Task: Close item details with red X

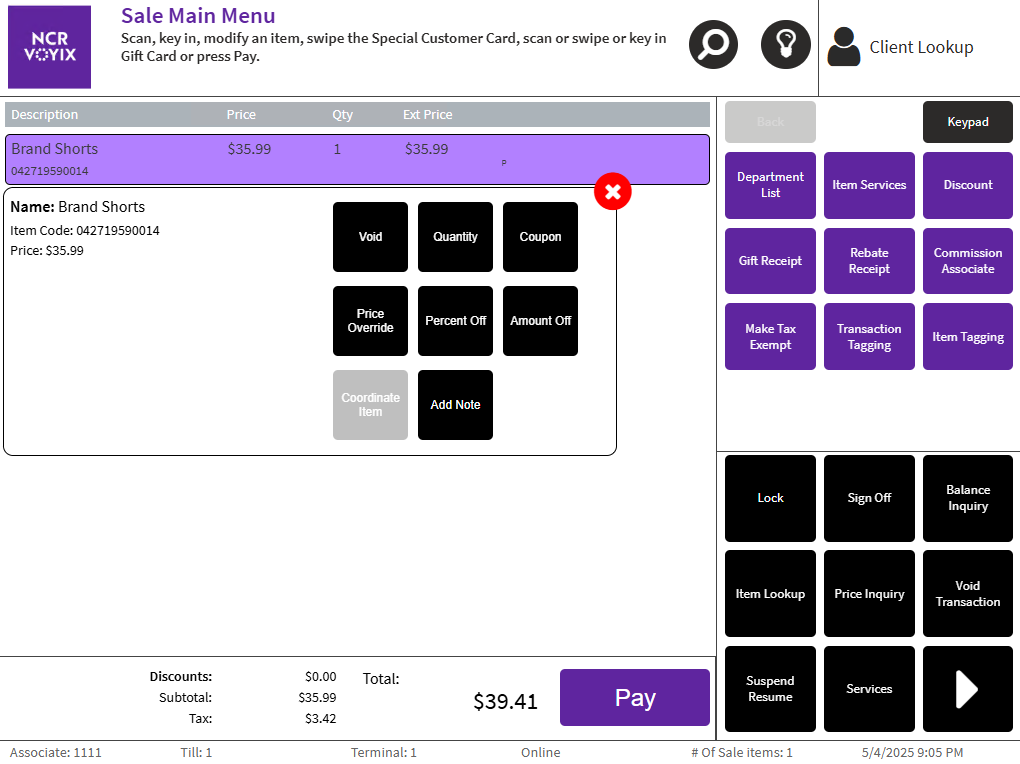Action: [x=613, y=191]
